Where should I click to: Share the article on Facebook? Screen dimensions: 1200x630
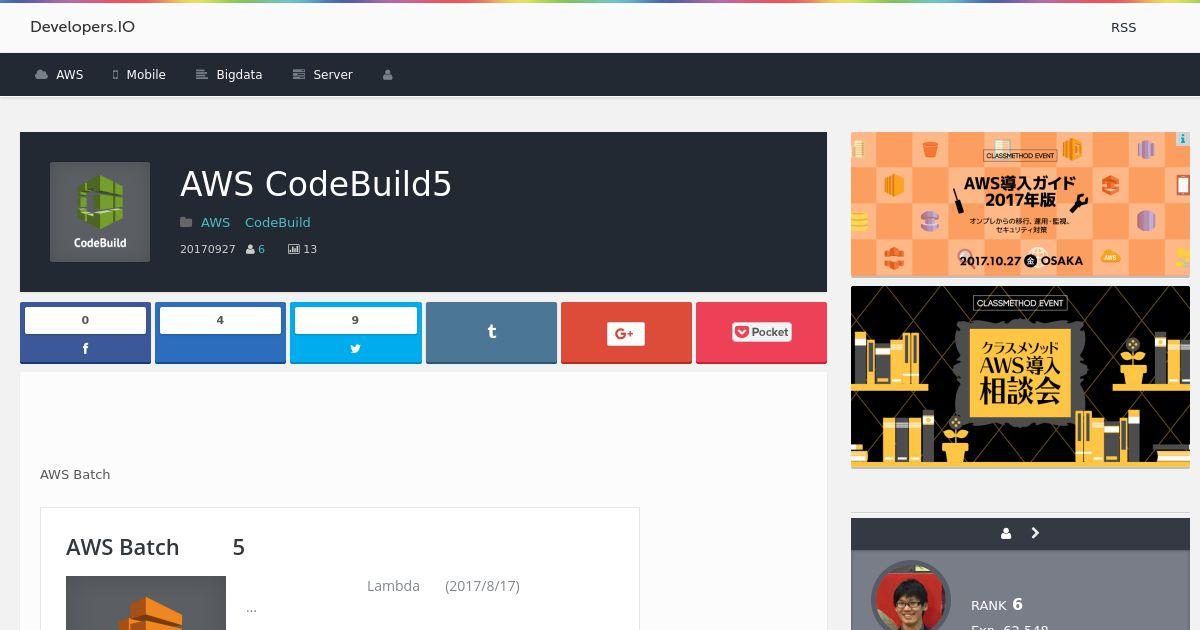pos(85,333)
